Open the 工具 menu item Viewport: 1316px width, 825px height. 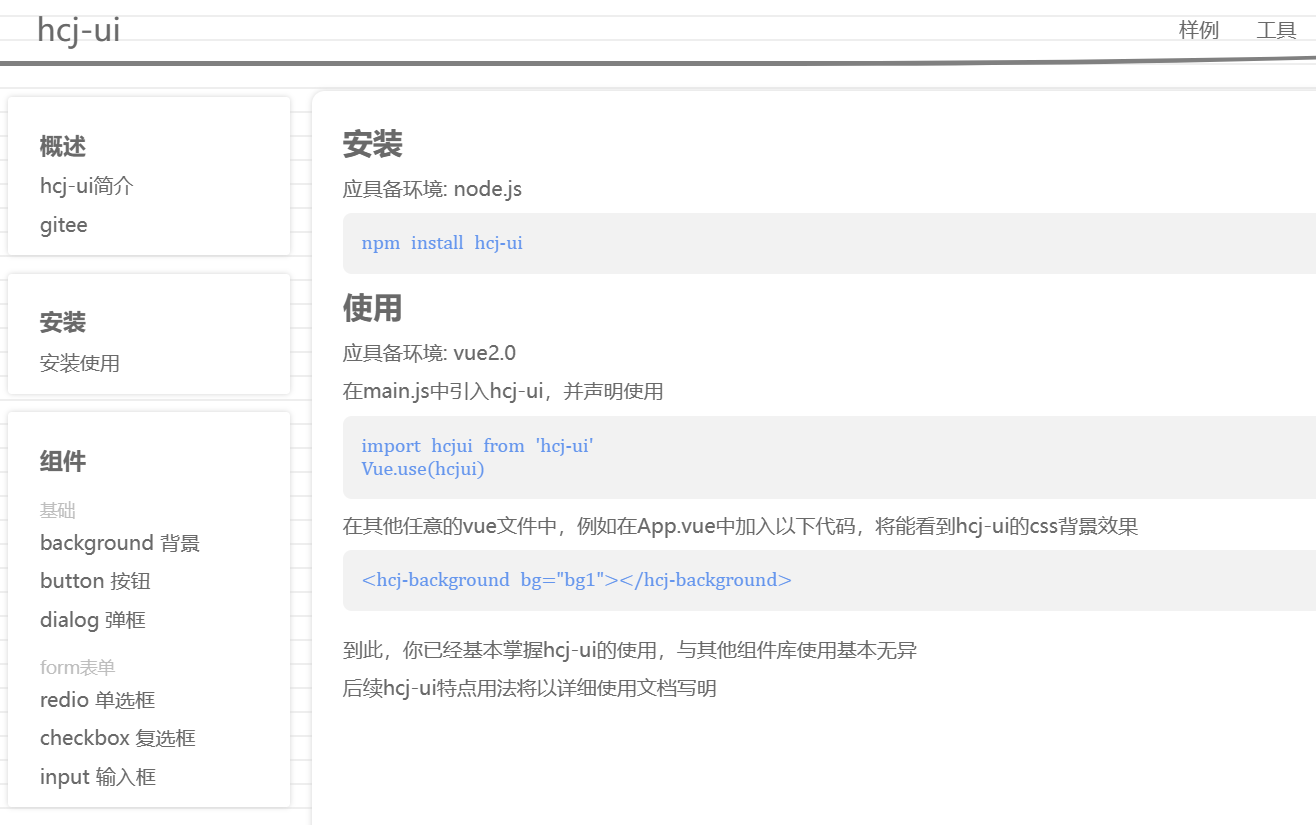(1276, 30)
